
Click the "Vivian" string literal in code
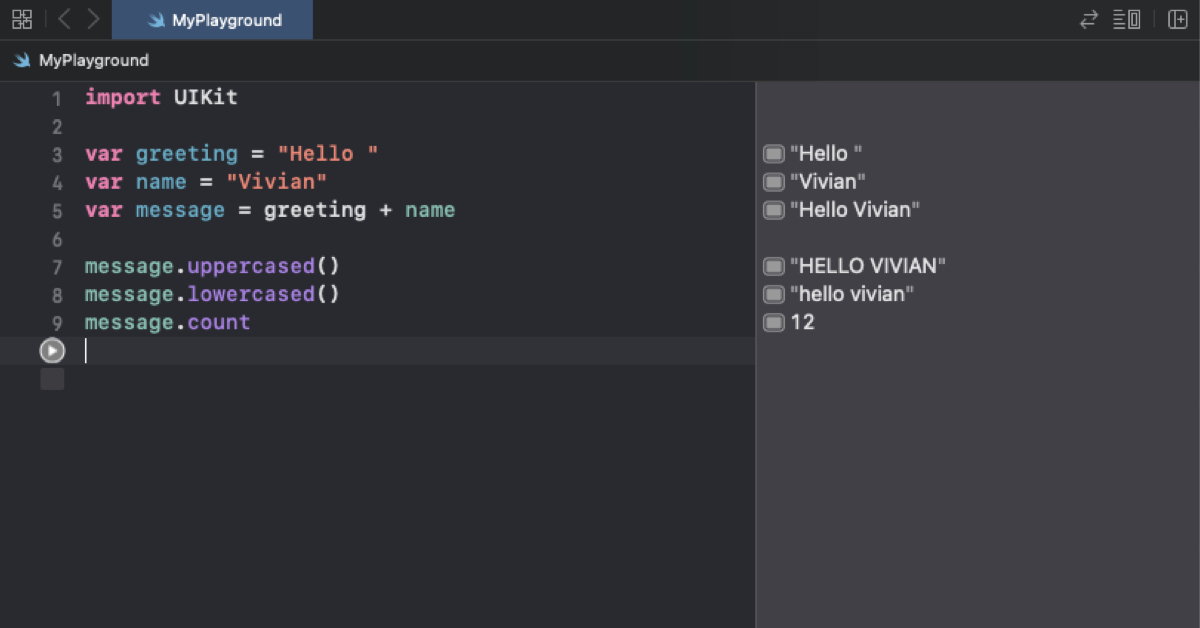[x=277, y=182]
